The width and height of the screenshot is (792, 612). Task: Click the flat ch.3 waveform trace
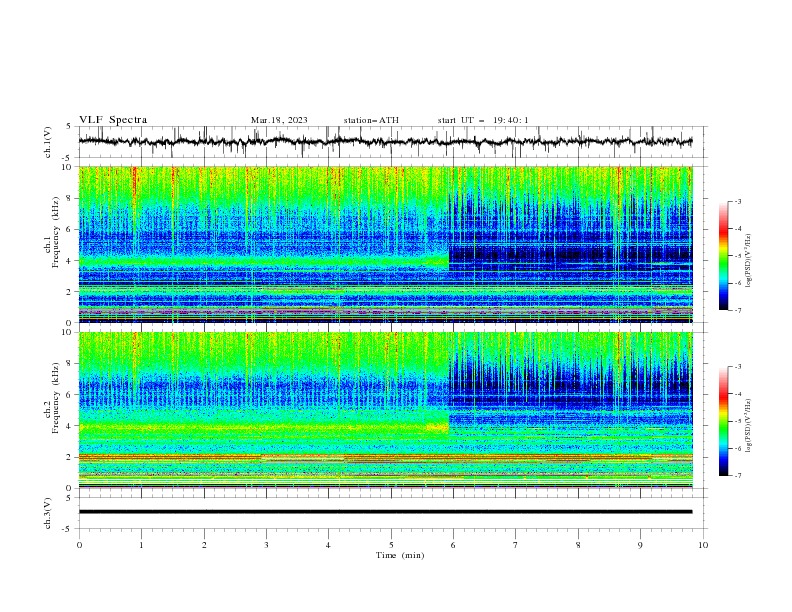tap(386, 512)
